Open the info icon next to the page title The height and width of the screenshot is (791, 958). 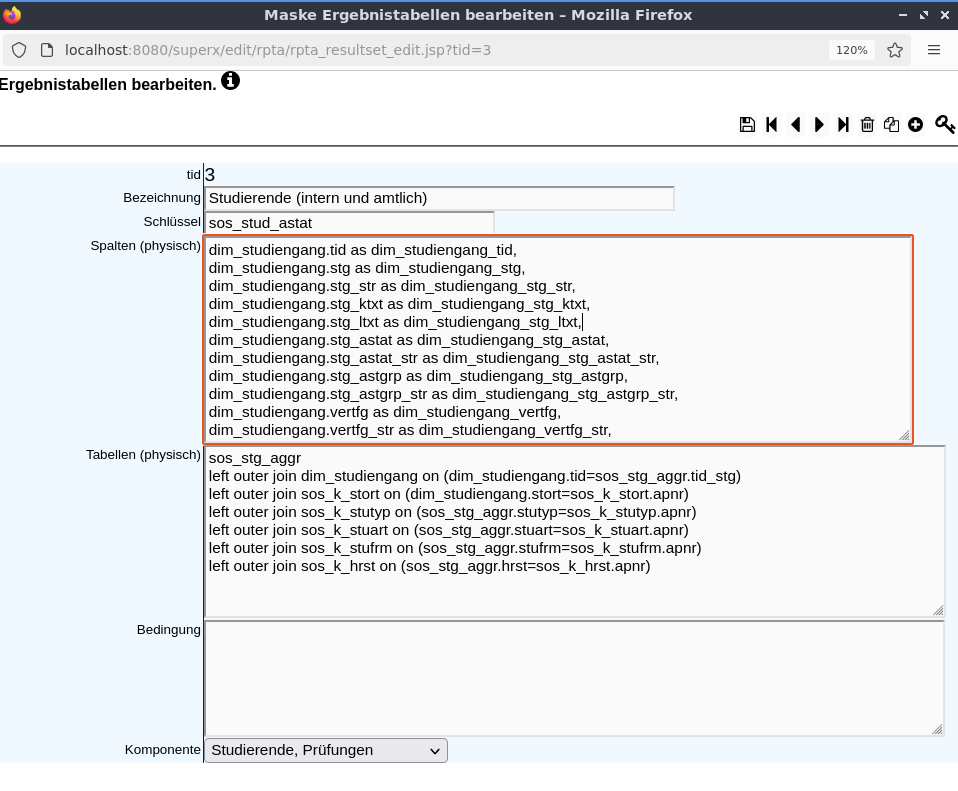pyautogui.click(x=230, y=80)
